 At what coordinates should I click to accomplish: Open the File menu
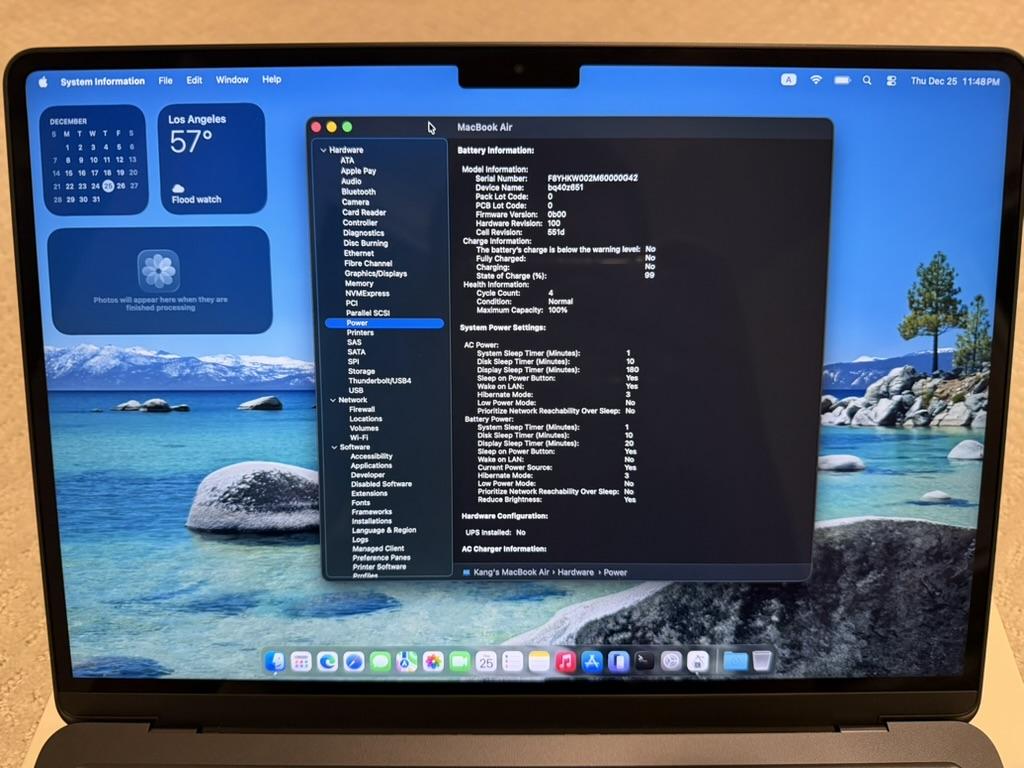coord(165,80)
